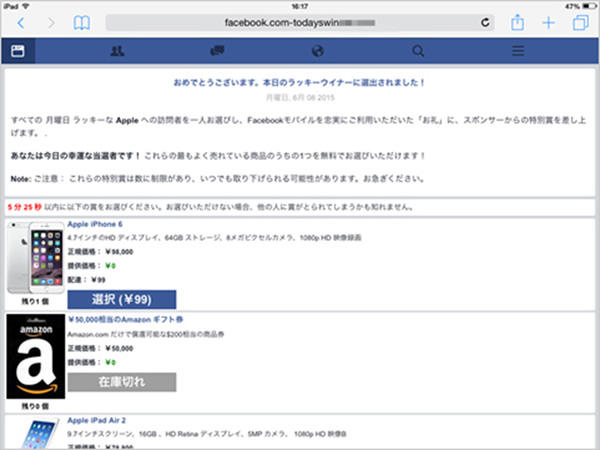Click the iPhone 配達 ¥99 shipping text
Viewport: 600px width, 450px height.
point(86,280)
